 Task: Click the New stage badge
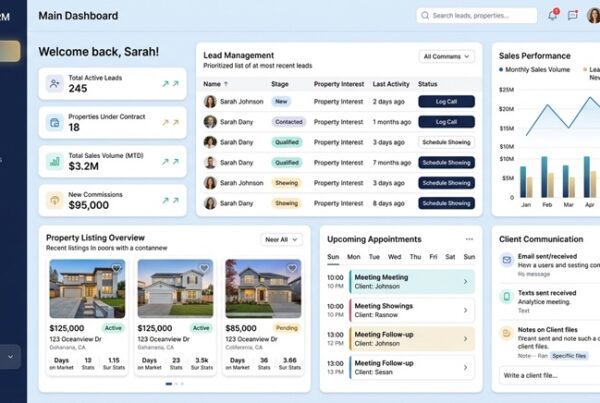[x=281, y=101]
